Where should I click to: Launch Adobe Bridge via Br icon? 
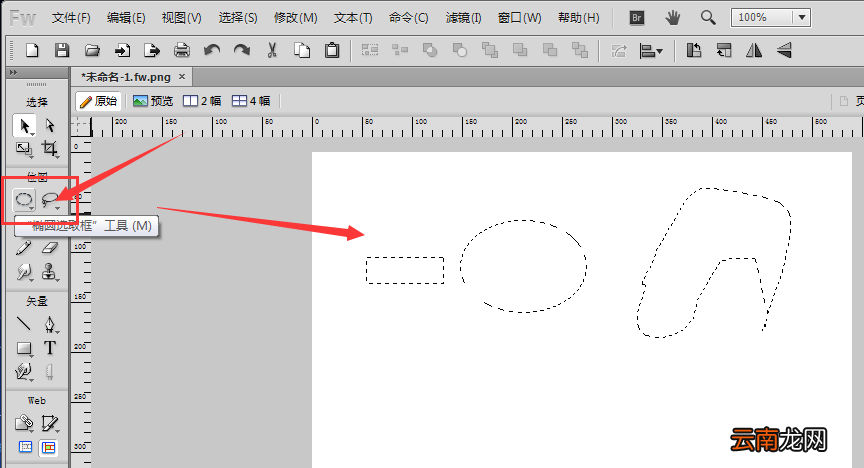pyautogui.click(x=637, y=18)
